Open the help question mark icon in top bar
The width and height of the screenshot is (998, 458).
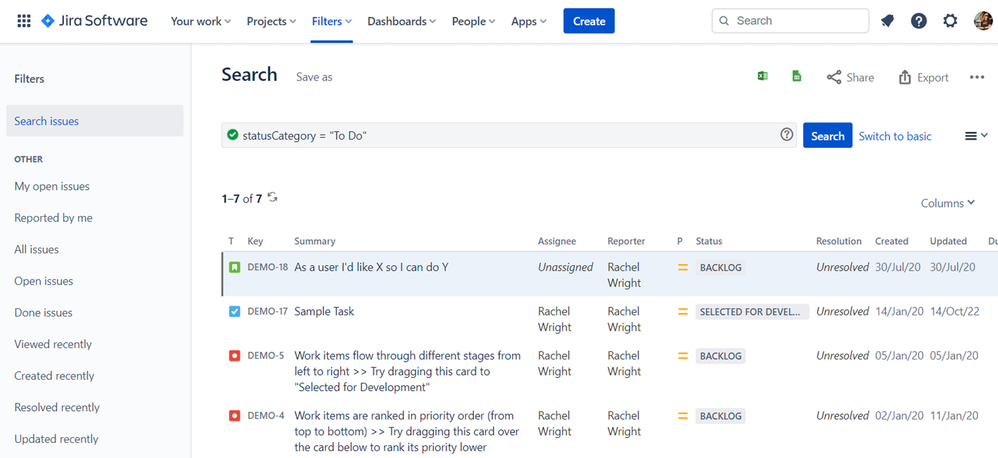(x=918, y=21)
